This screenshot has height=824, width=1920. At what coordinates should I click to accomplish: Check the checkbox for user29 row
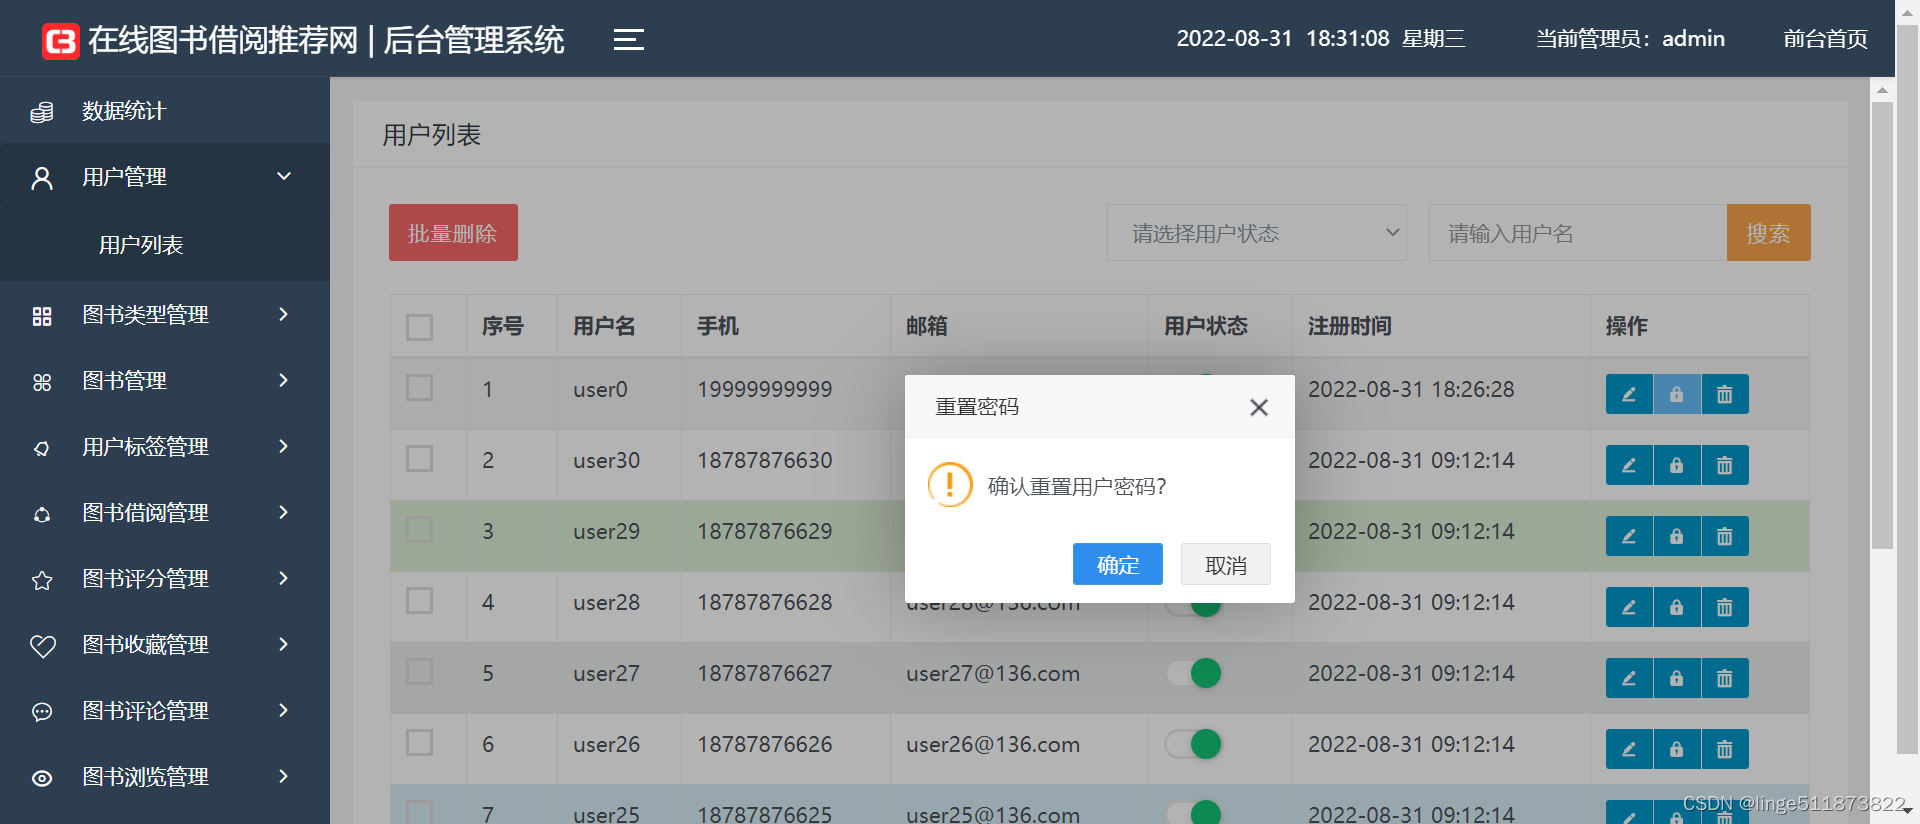420,530
